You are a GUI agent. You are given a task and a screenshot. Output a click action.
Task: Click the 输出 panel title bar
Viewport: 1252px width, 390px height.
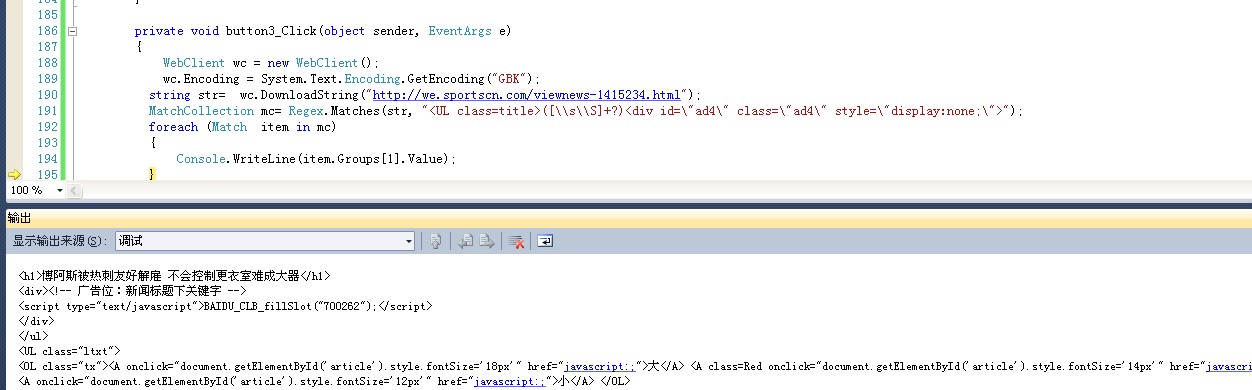pyautogui.click(x=626, y=218)
